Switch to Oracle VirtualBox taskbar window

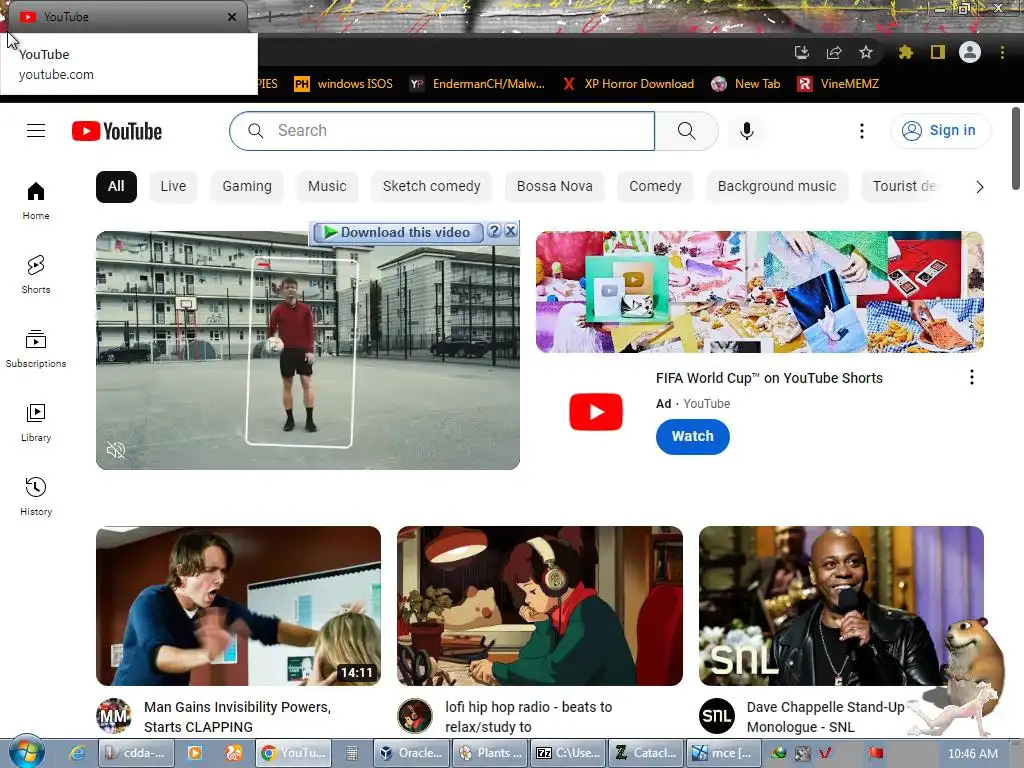(411, 753)
